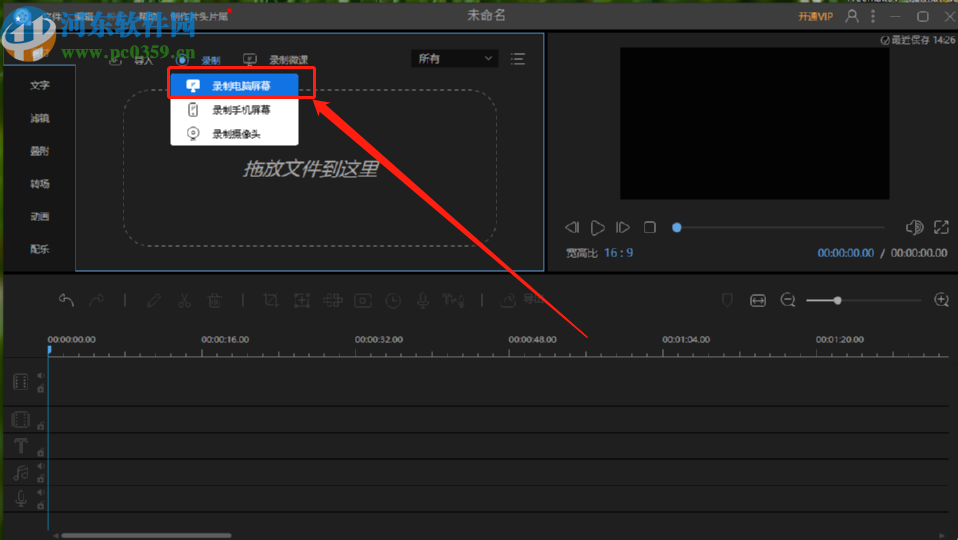
Task: Click the 录制微课 button
Action: click(276, 60)
